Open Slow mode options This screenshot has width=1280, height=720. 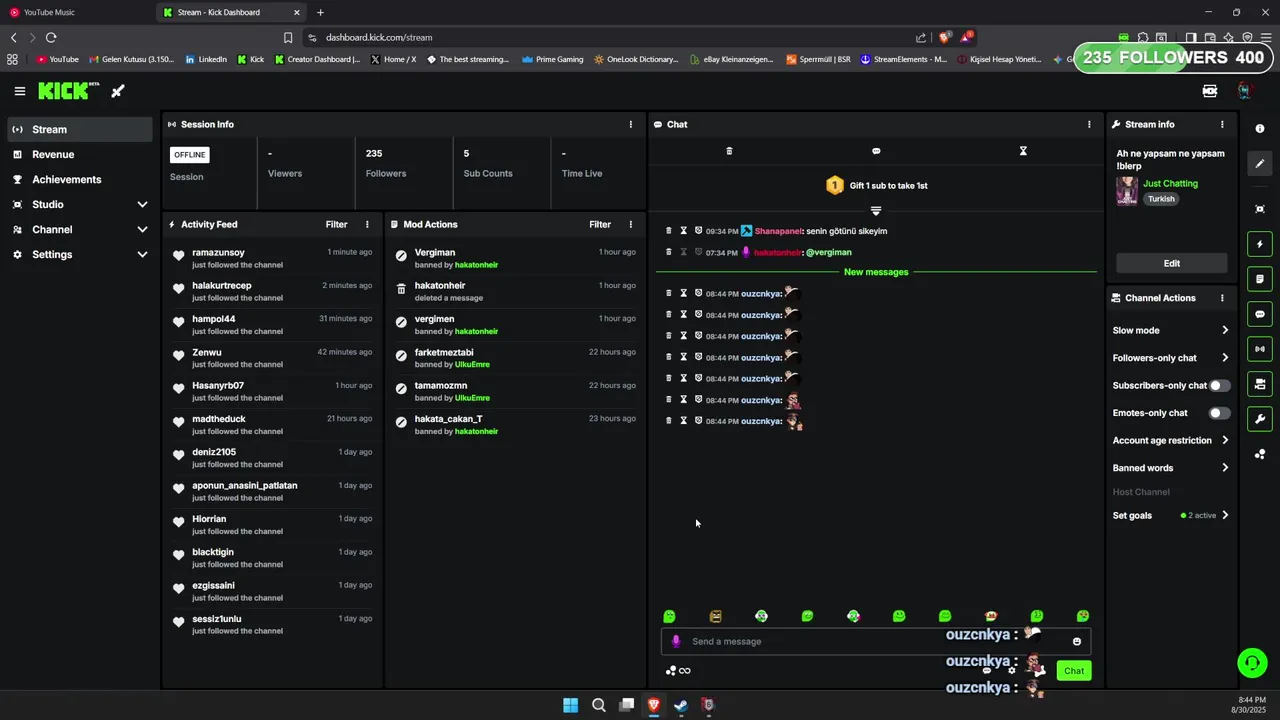[x=1171, y=331]
